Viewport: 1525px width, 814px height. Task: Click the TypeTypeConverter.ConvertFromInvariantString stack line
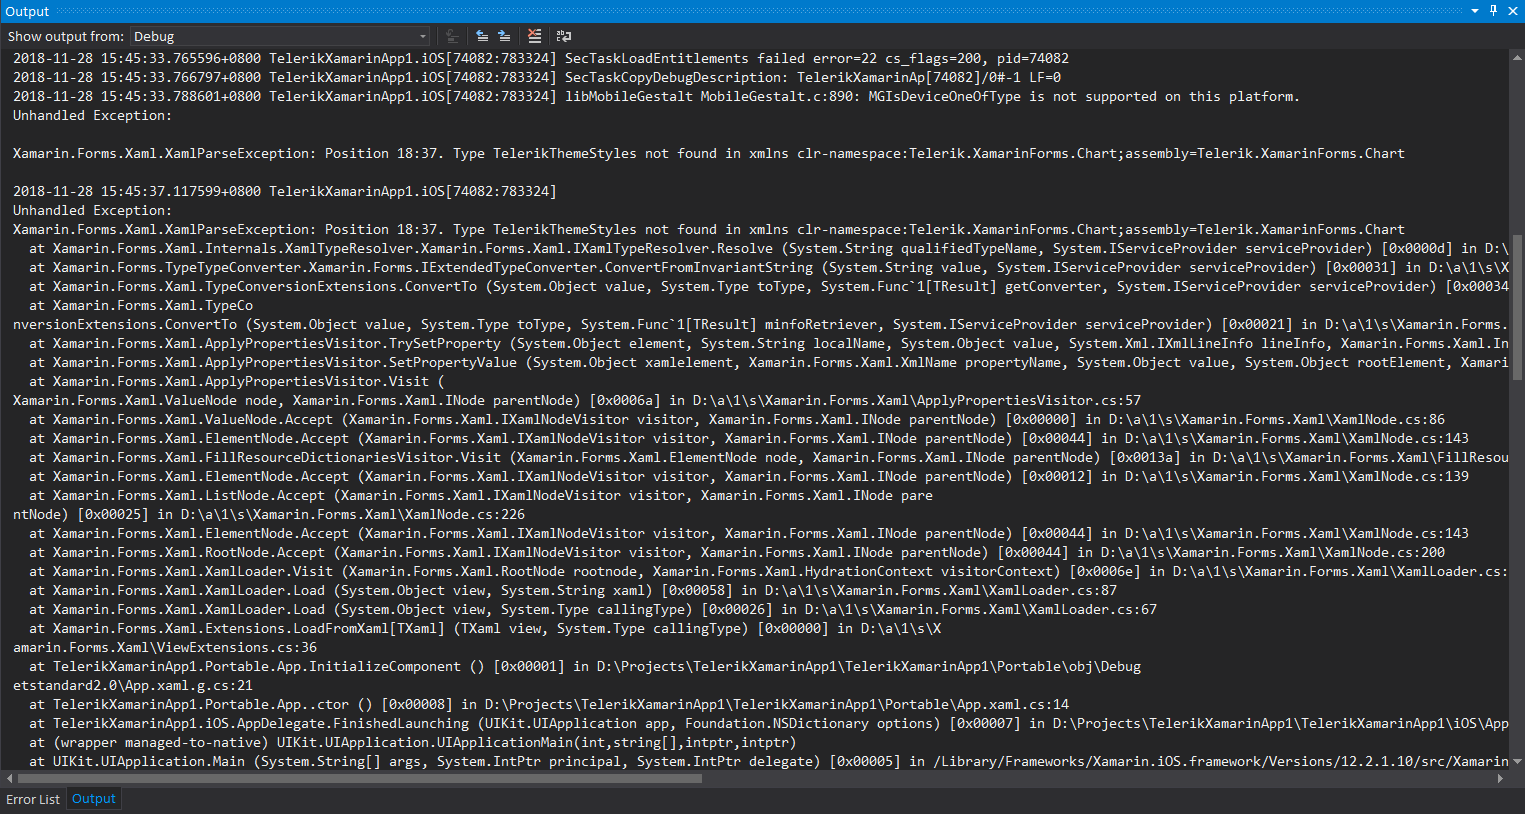point(768,267)
